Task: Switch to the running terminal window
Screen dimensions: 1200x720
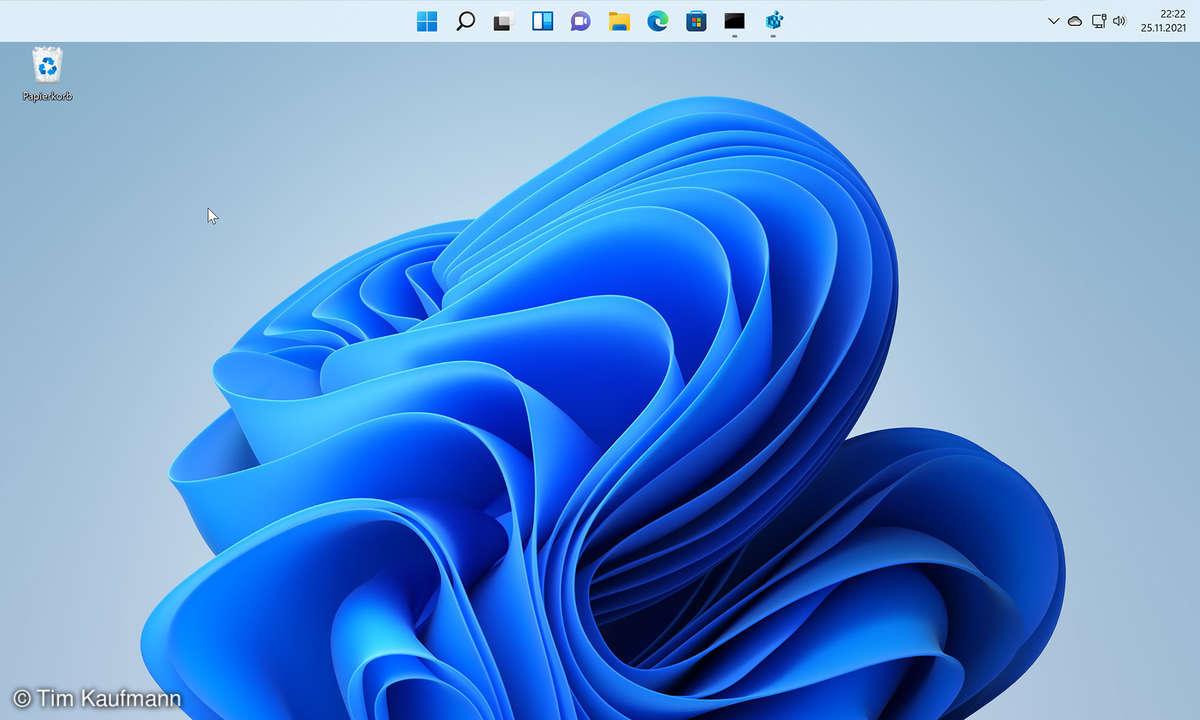Action: (734, 21)
